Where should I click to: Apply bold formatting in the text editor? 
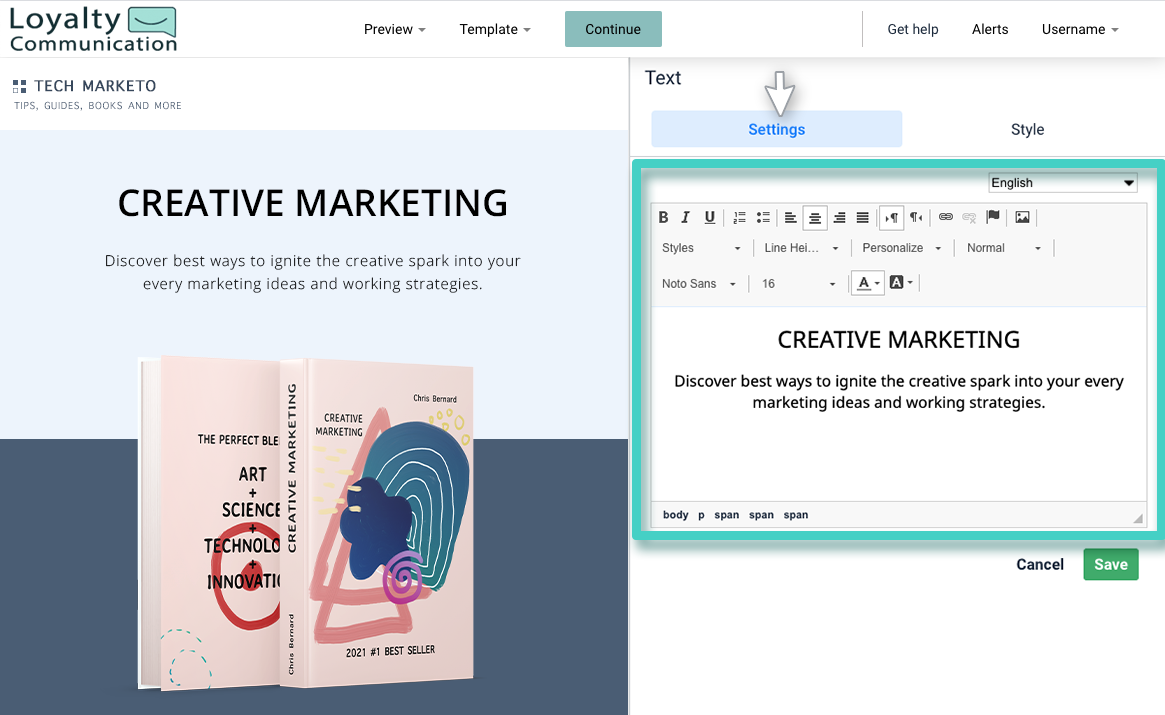(663, 217)
